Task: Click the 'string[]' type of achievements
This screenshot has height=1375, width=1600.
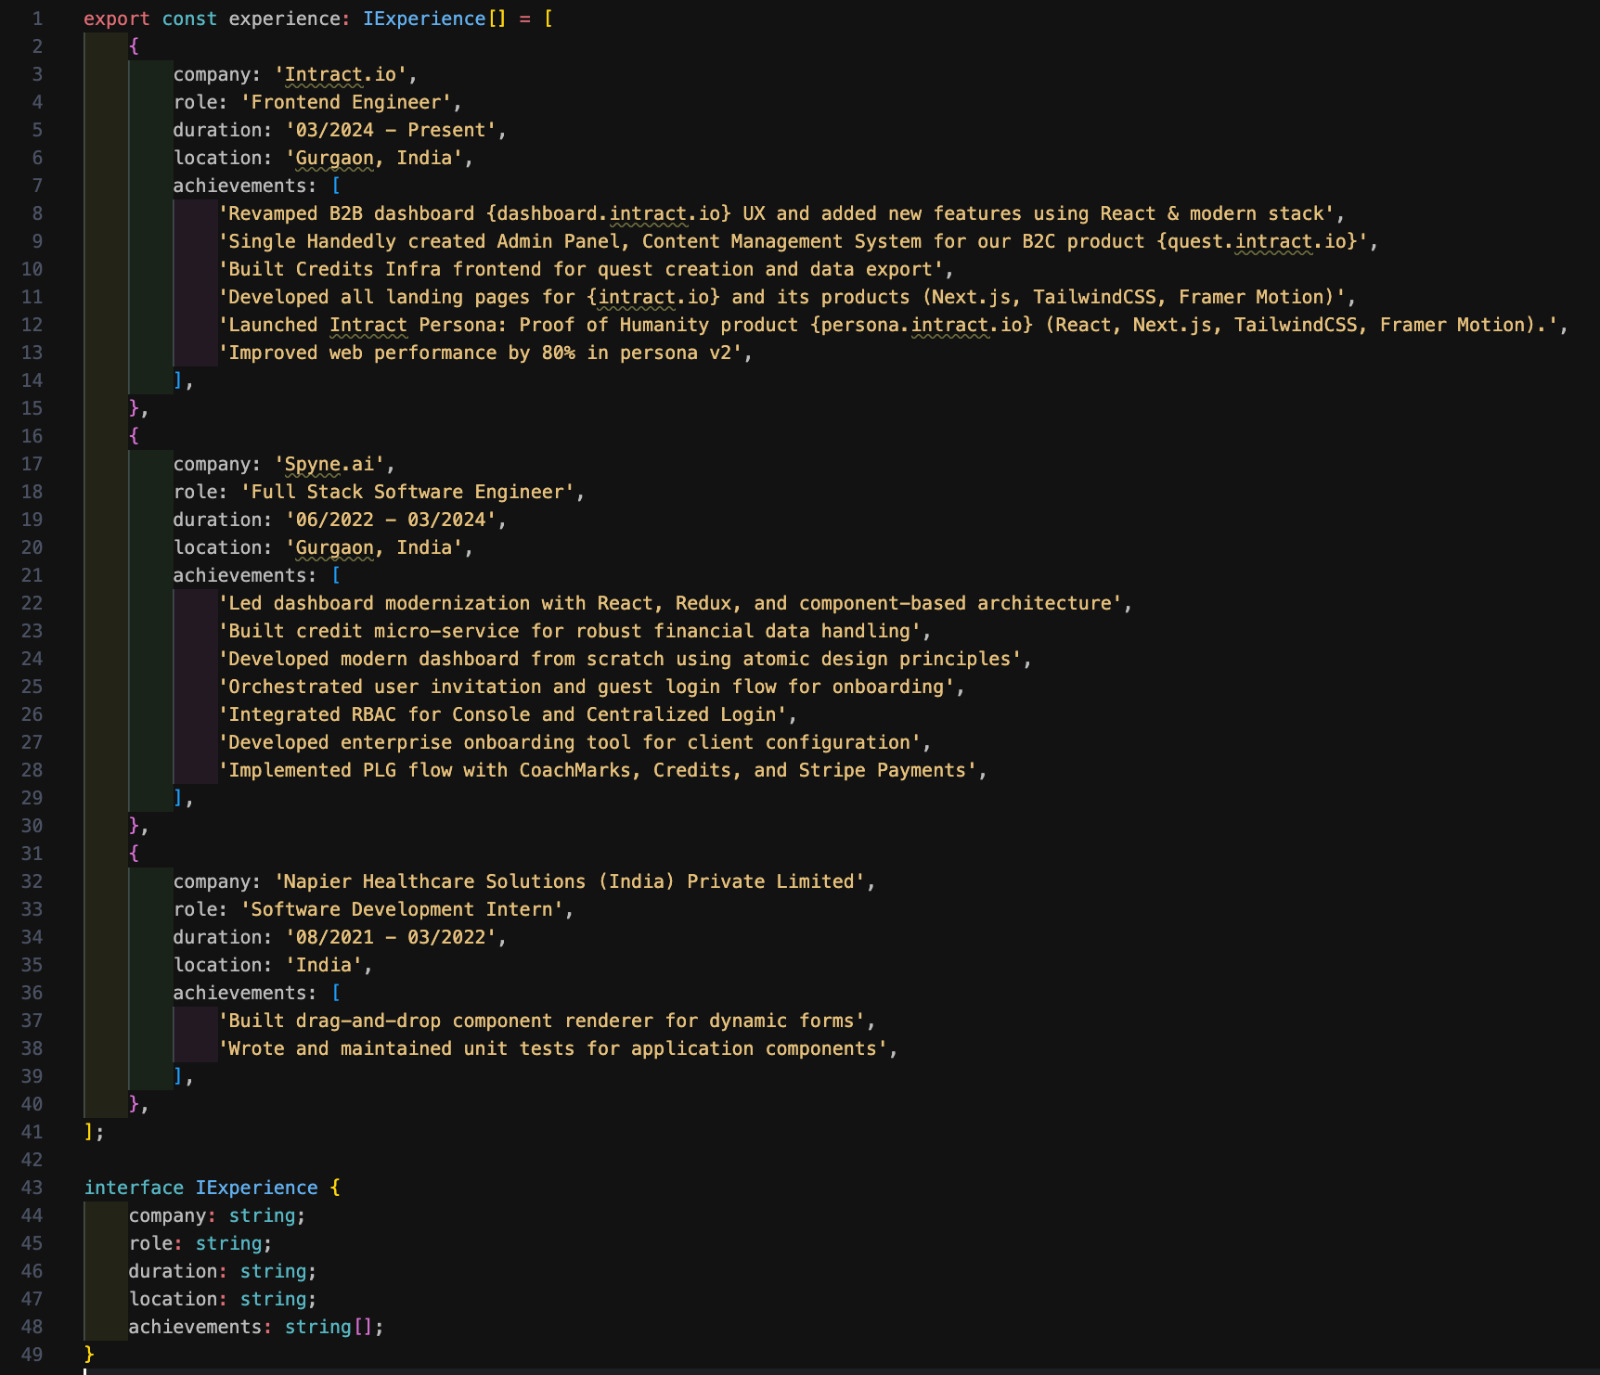Action: pos(328,1327)
